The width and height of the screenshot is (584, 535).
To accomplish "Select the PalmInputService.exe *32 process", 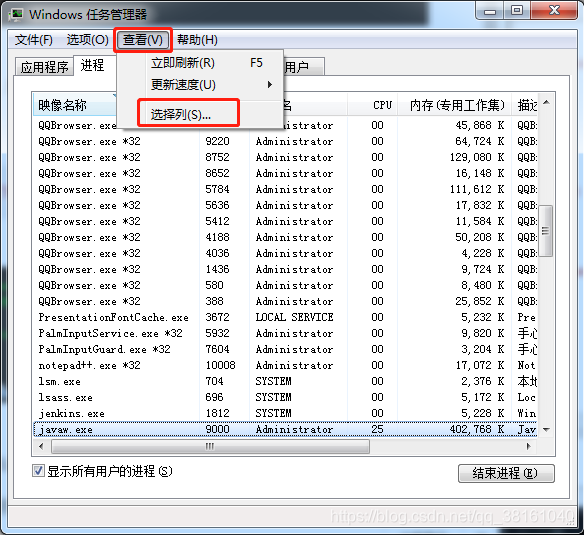I will coord(285,333).
